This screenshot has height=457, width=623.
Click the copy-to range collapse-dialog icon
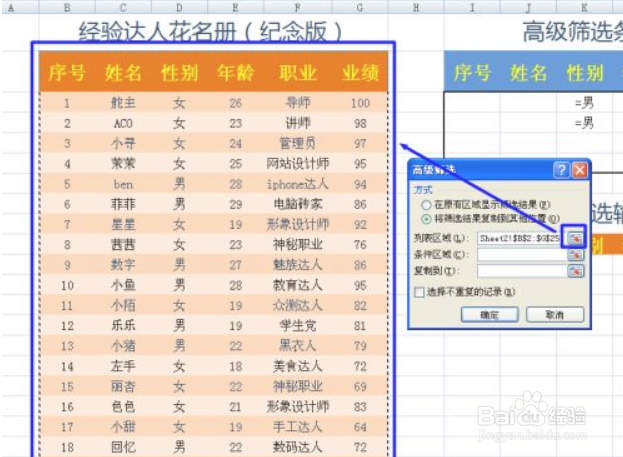coord(575,271)
